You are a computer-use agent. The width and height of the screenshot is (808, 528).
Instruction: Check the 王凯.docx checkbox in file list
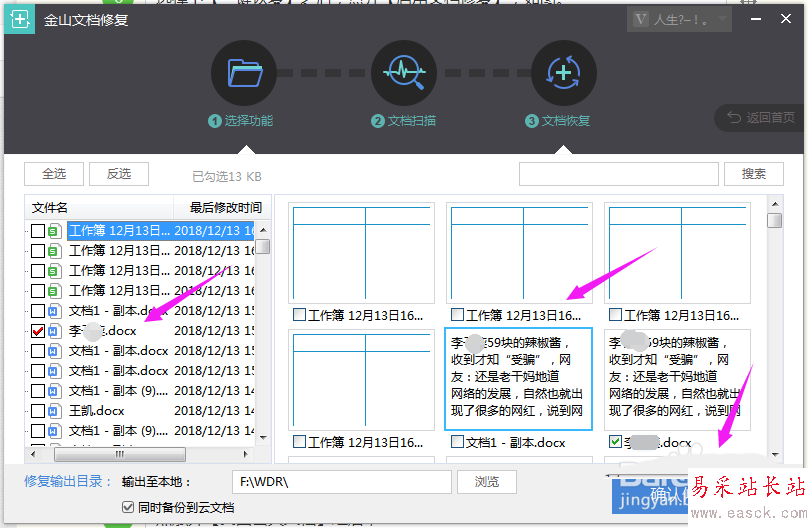[x=38, y=411]
